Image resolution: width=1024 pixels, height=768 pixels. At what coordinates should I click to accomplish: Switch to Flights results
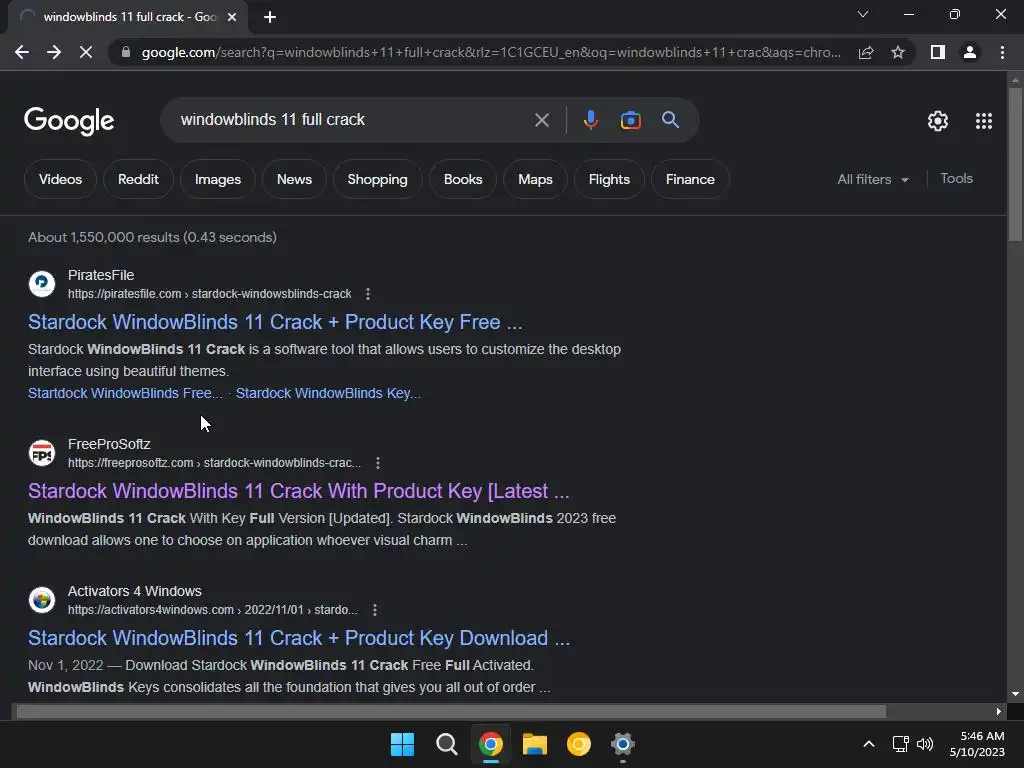coord(609,179)
